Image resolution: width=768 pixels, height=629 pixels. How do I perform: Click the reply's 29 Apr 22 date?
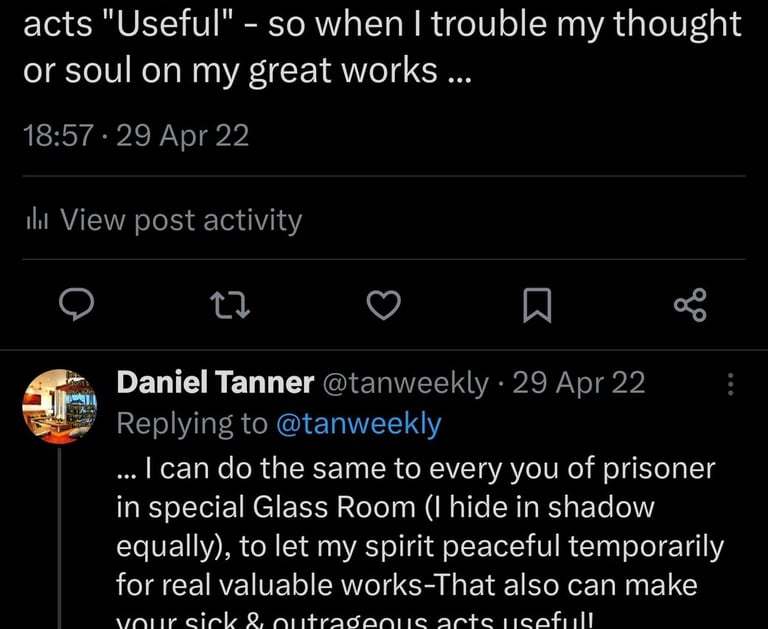click(579, 382)
